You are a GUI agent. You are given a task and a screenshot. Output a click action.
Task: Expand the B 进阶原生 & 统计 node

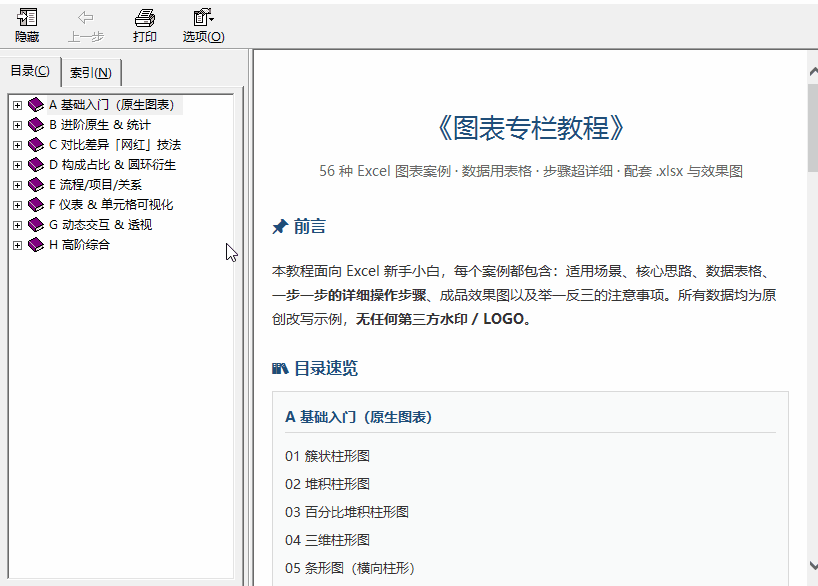click(17, 125)
